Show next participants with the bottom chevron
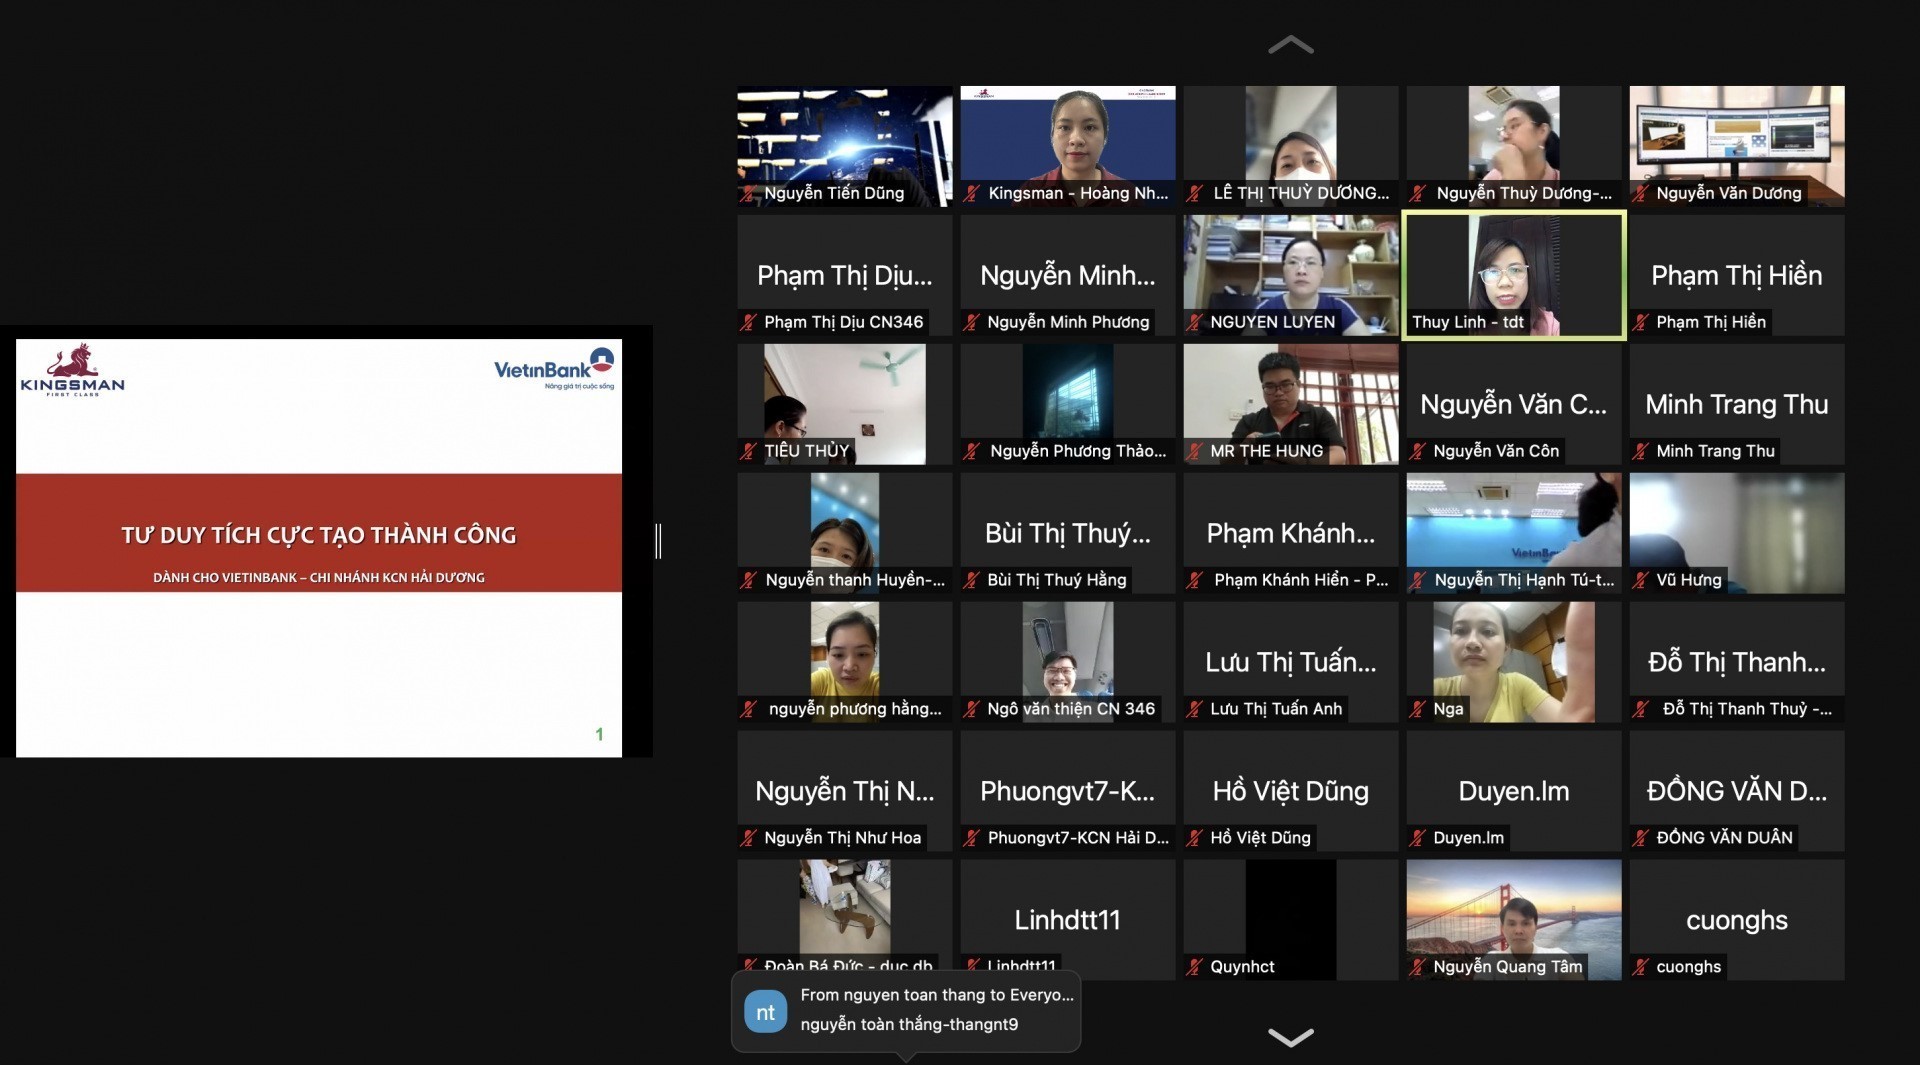Viewport: 1920px width, 1065px height. 1290,1037
